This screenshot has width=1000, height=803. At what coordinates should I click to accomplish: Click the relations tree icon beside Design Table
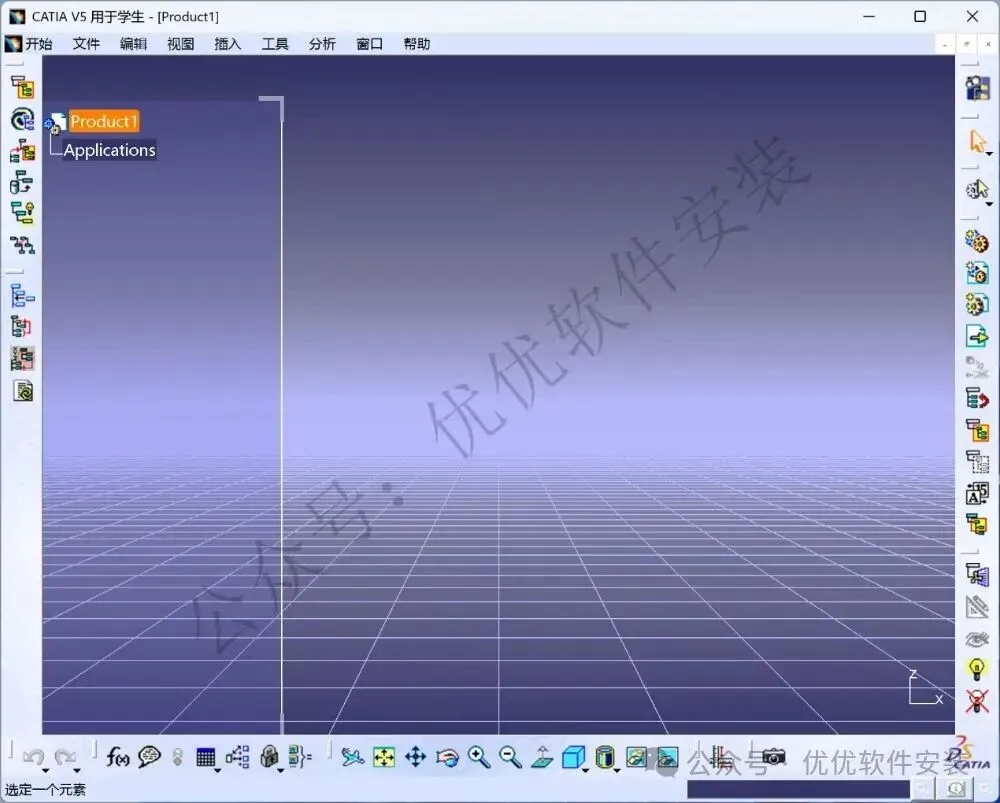tap(237, 756)
